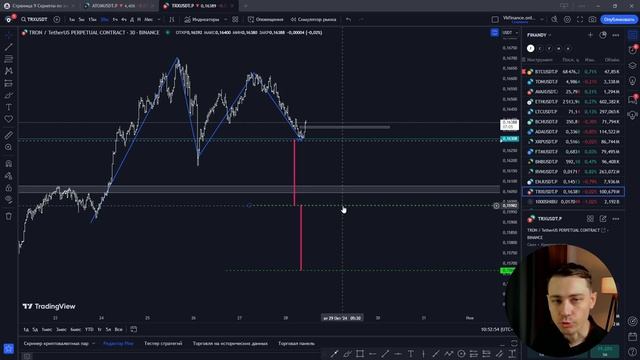Viewport: 640px width, 360px height.
Task: Open the ideas lightbulb icon in right sidebar
Action: pos(632,81)
